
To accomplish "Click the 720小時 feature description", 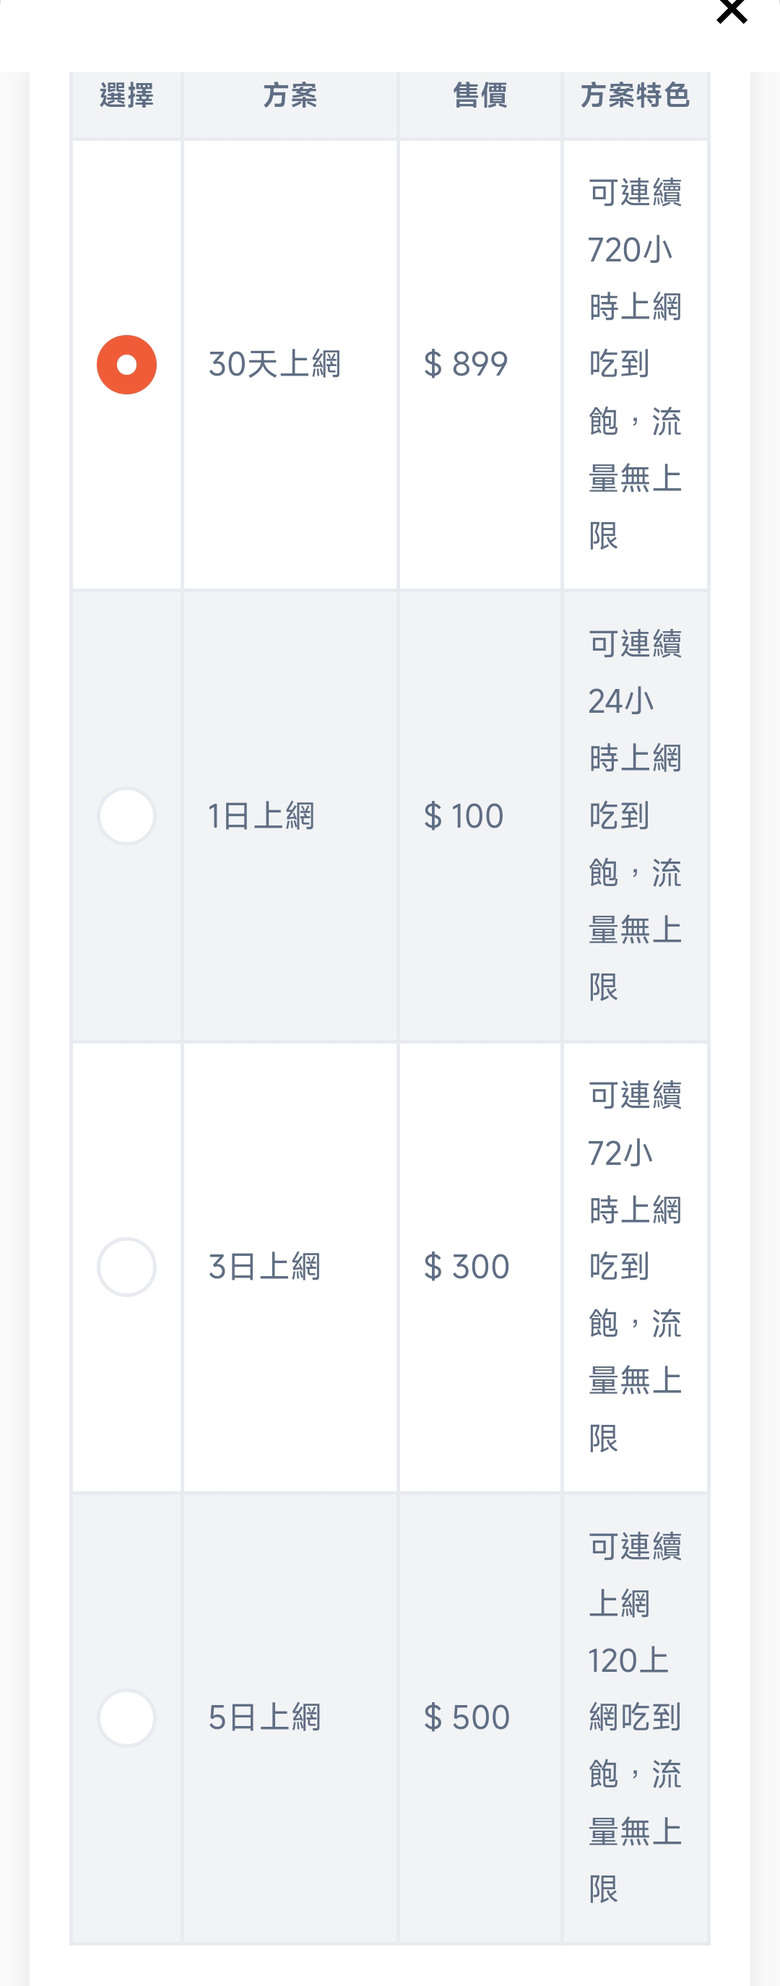I will click(x=635, y=364).
